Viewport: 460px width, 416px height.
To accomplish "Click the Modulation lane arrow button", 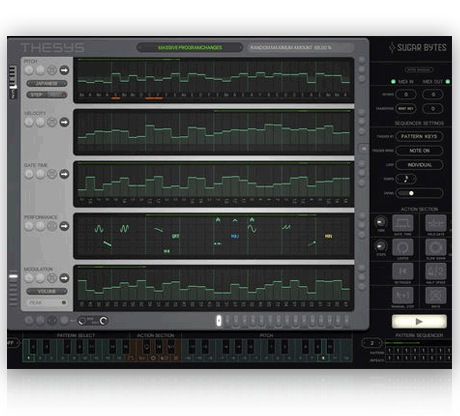I will [x=64, y=278].
